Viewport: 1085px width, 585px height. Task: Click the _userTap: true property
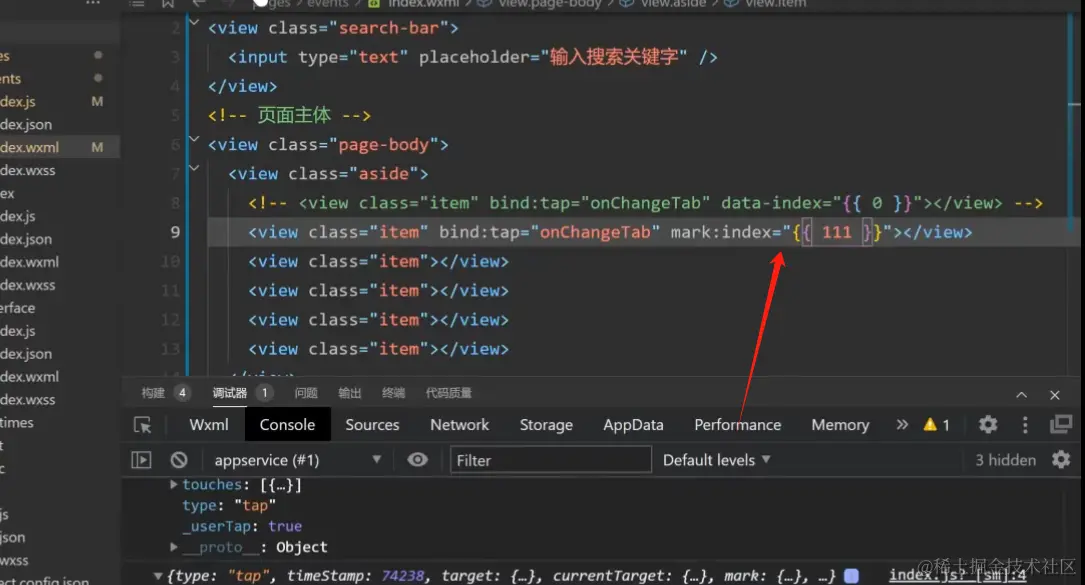[242, 526]
